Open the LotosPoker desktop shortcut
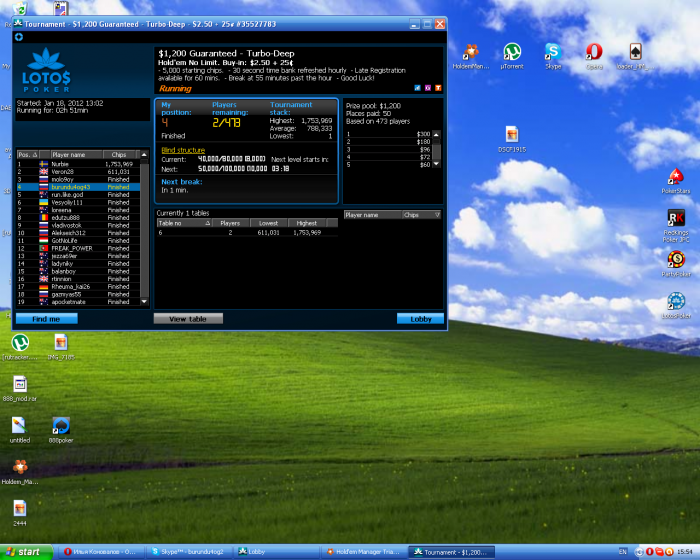Viewport: 700px width, 560px height. (x=676, y=301)
